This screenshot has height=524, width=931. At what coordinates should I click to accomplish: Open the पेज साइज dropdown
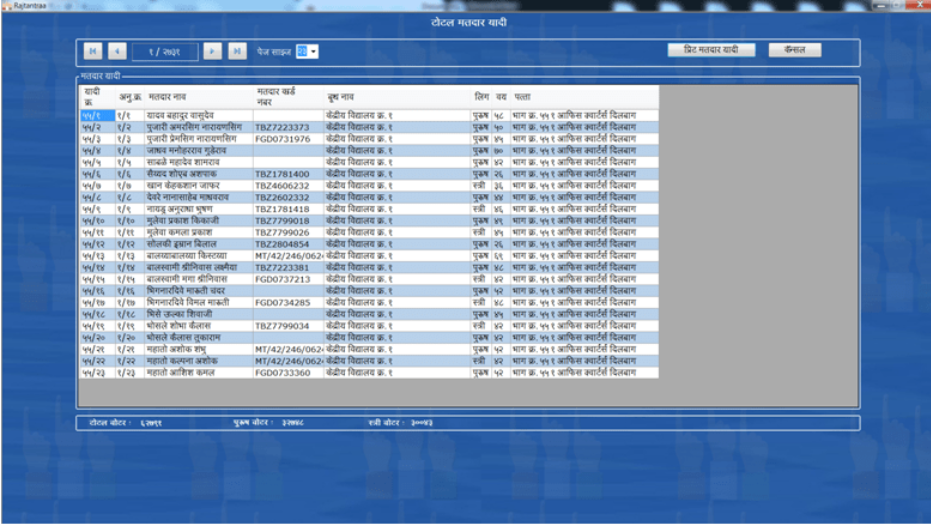tap(313, 51)
